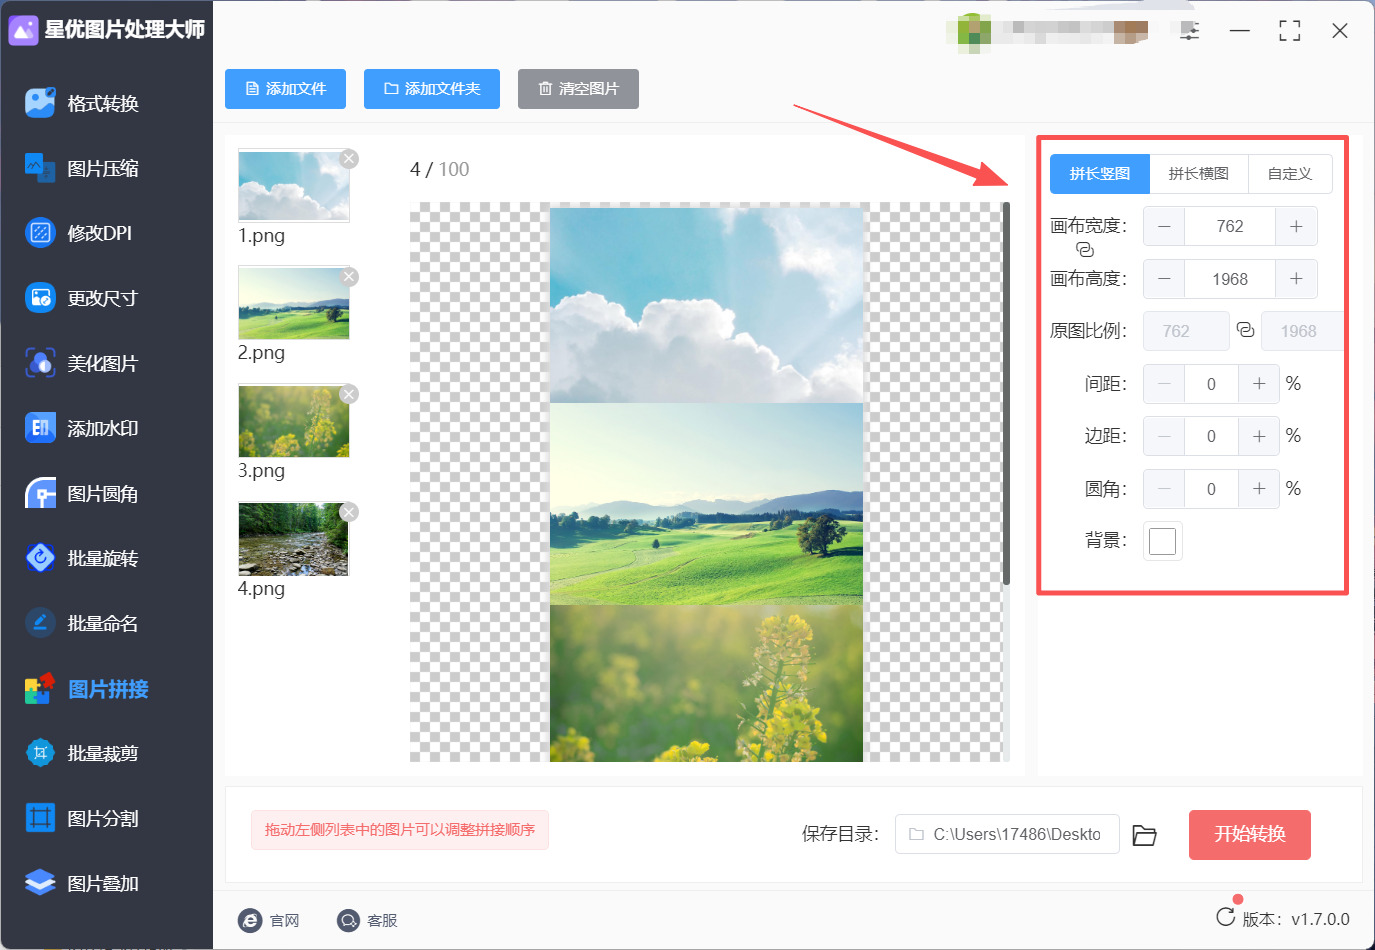1375x950 pixels.
Task: Select the 2.png thumbnail in list
Action: click(294, 303)
